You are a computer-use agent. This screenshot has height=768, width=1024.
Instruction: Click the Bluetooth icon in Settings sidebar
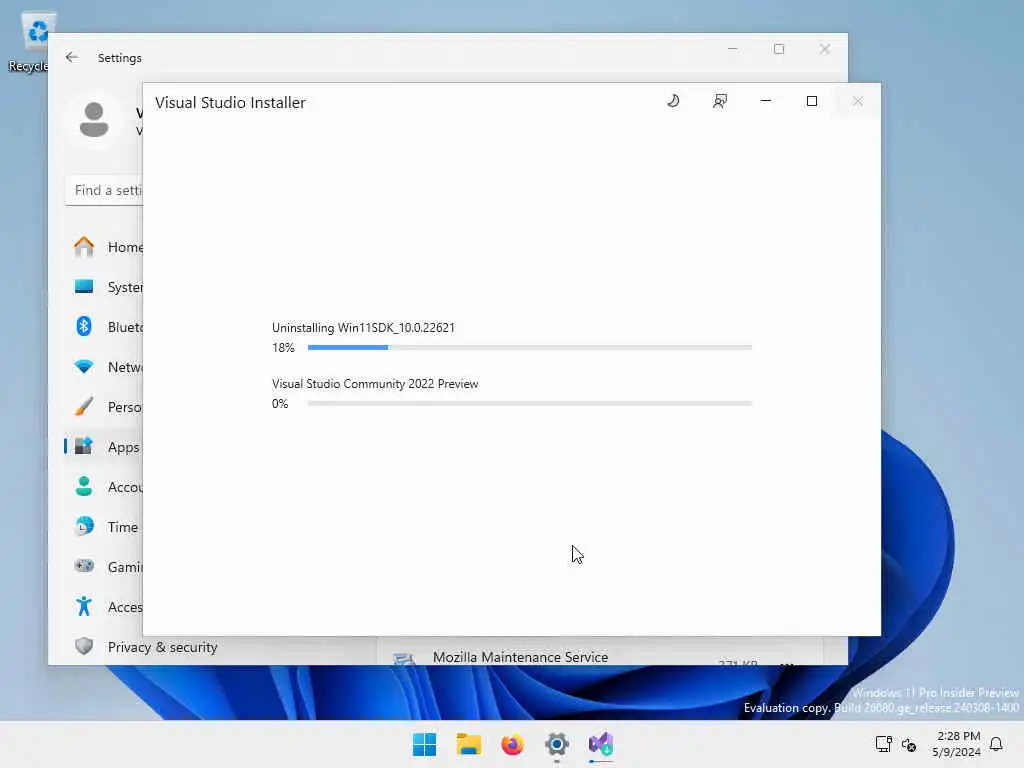pos(84,326)
